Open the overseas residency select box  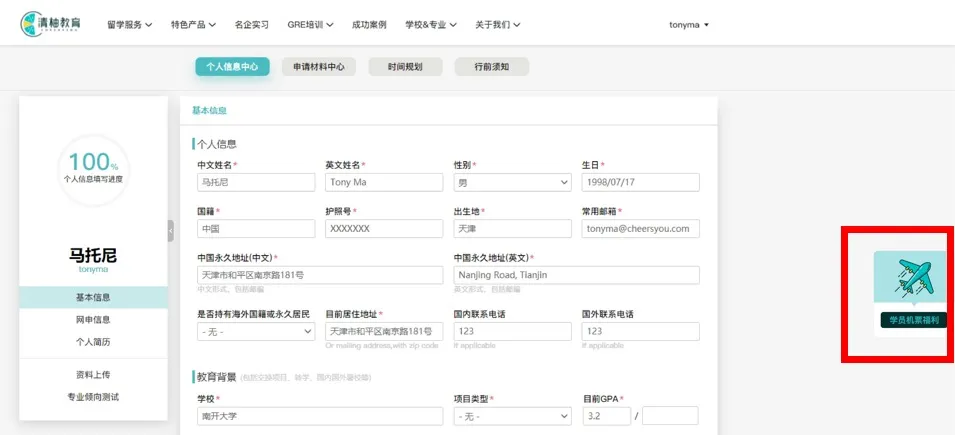256,331
